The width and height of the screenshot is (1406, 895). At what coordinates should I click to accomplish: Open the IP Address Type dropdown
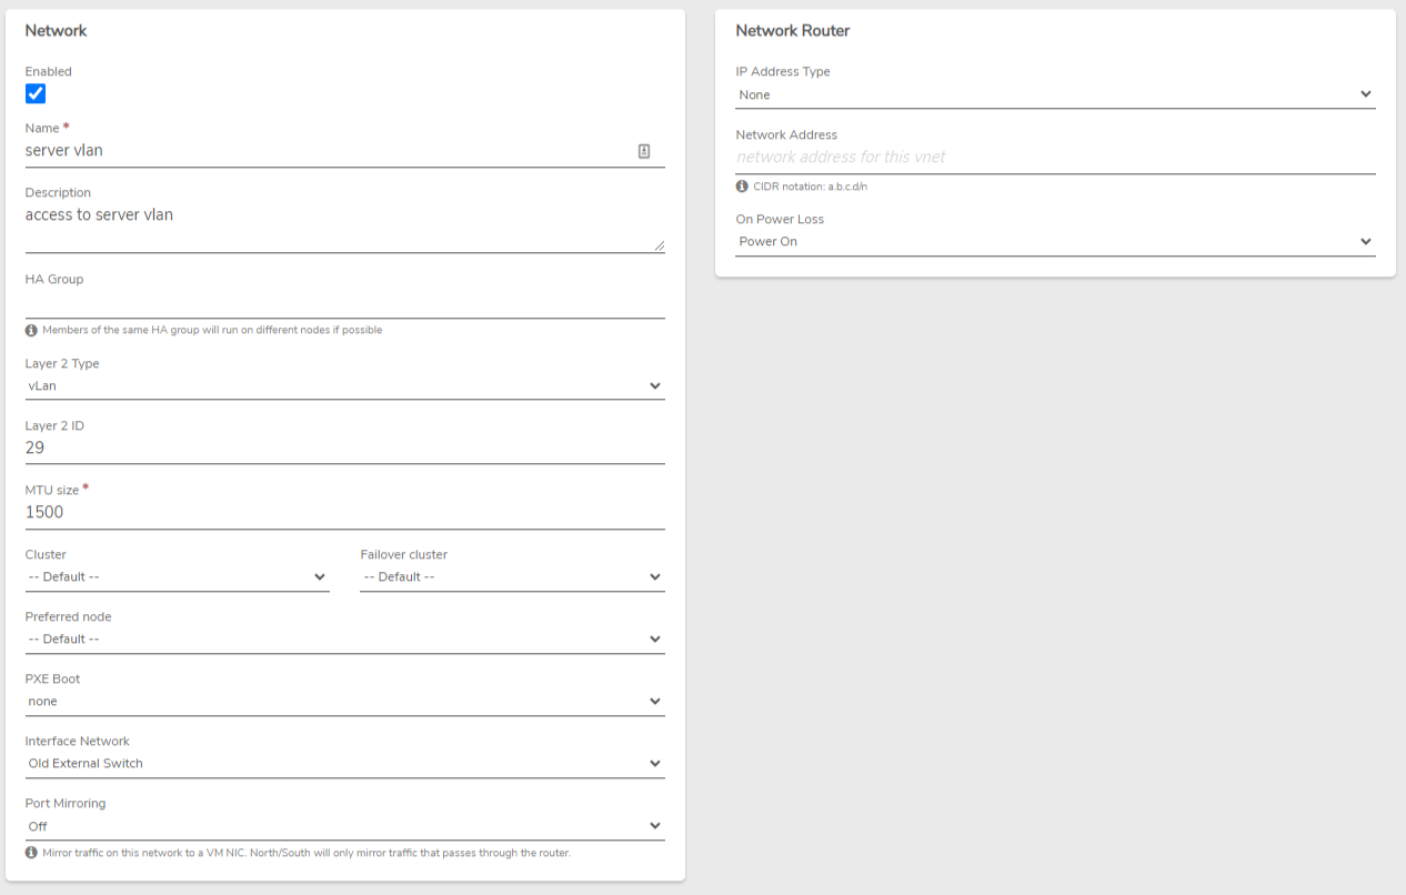point(1055,95)
